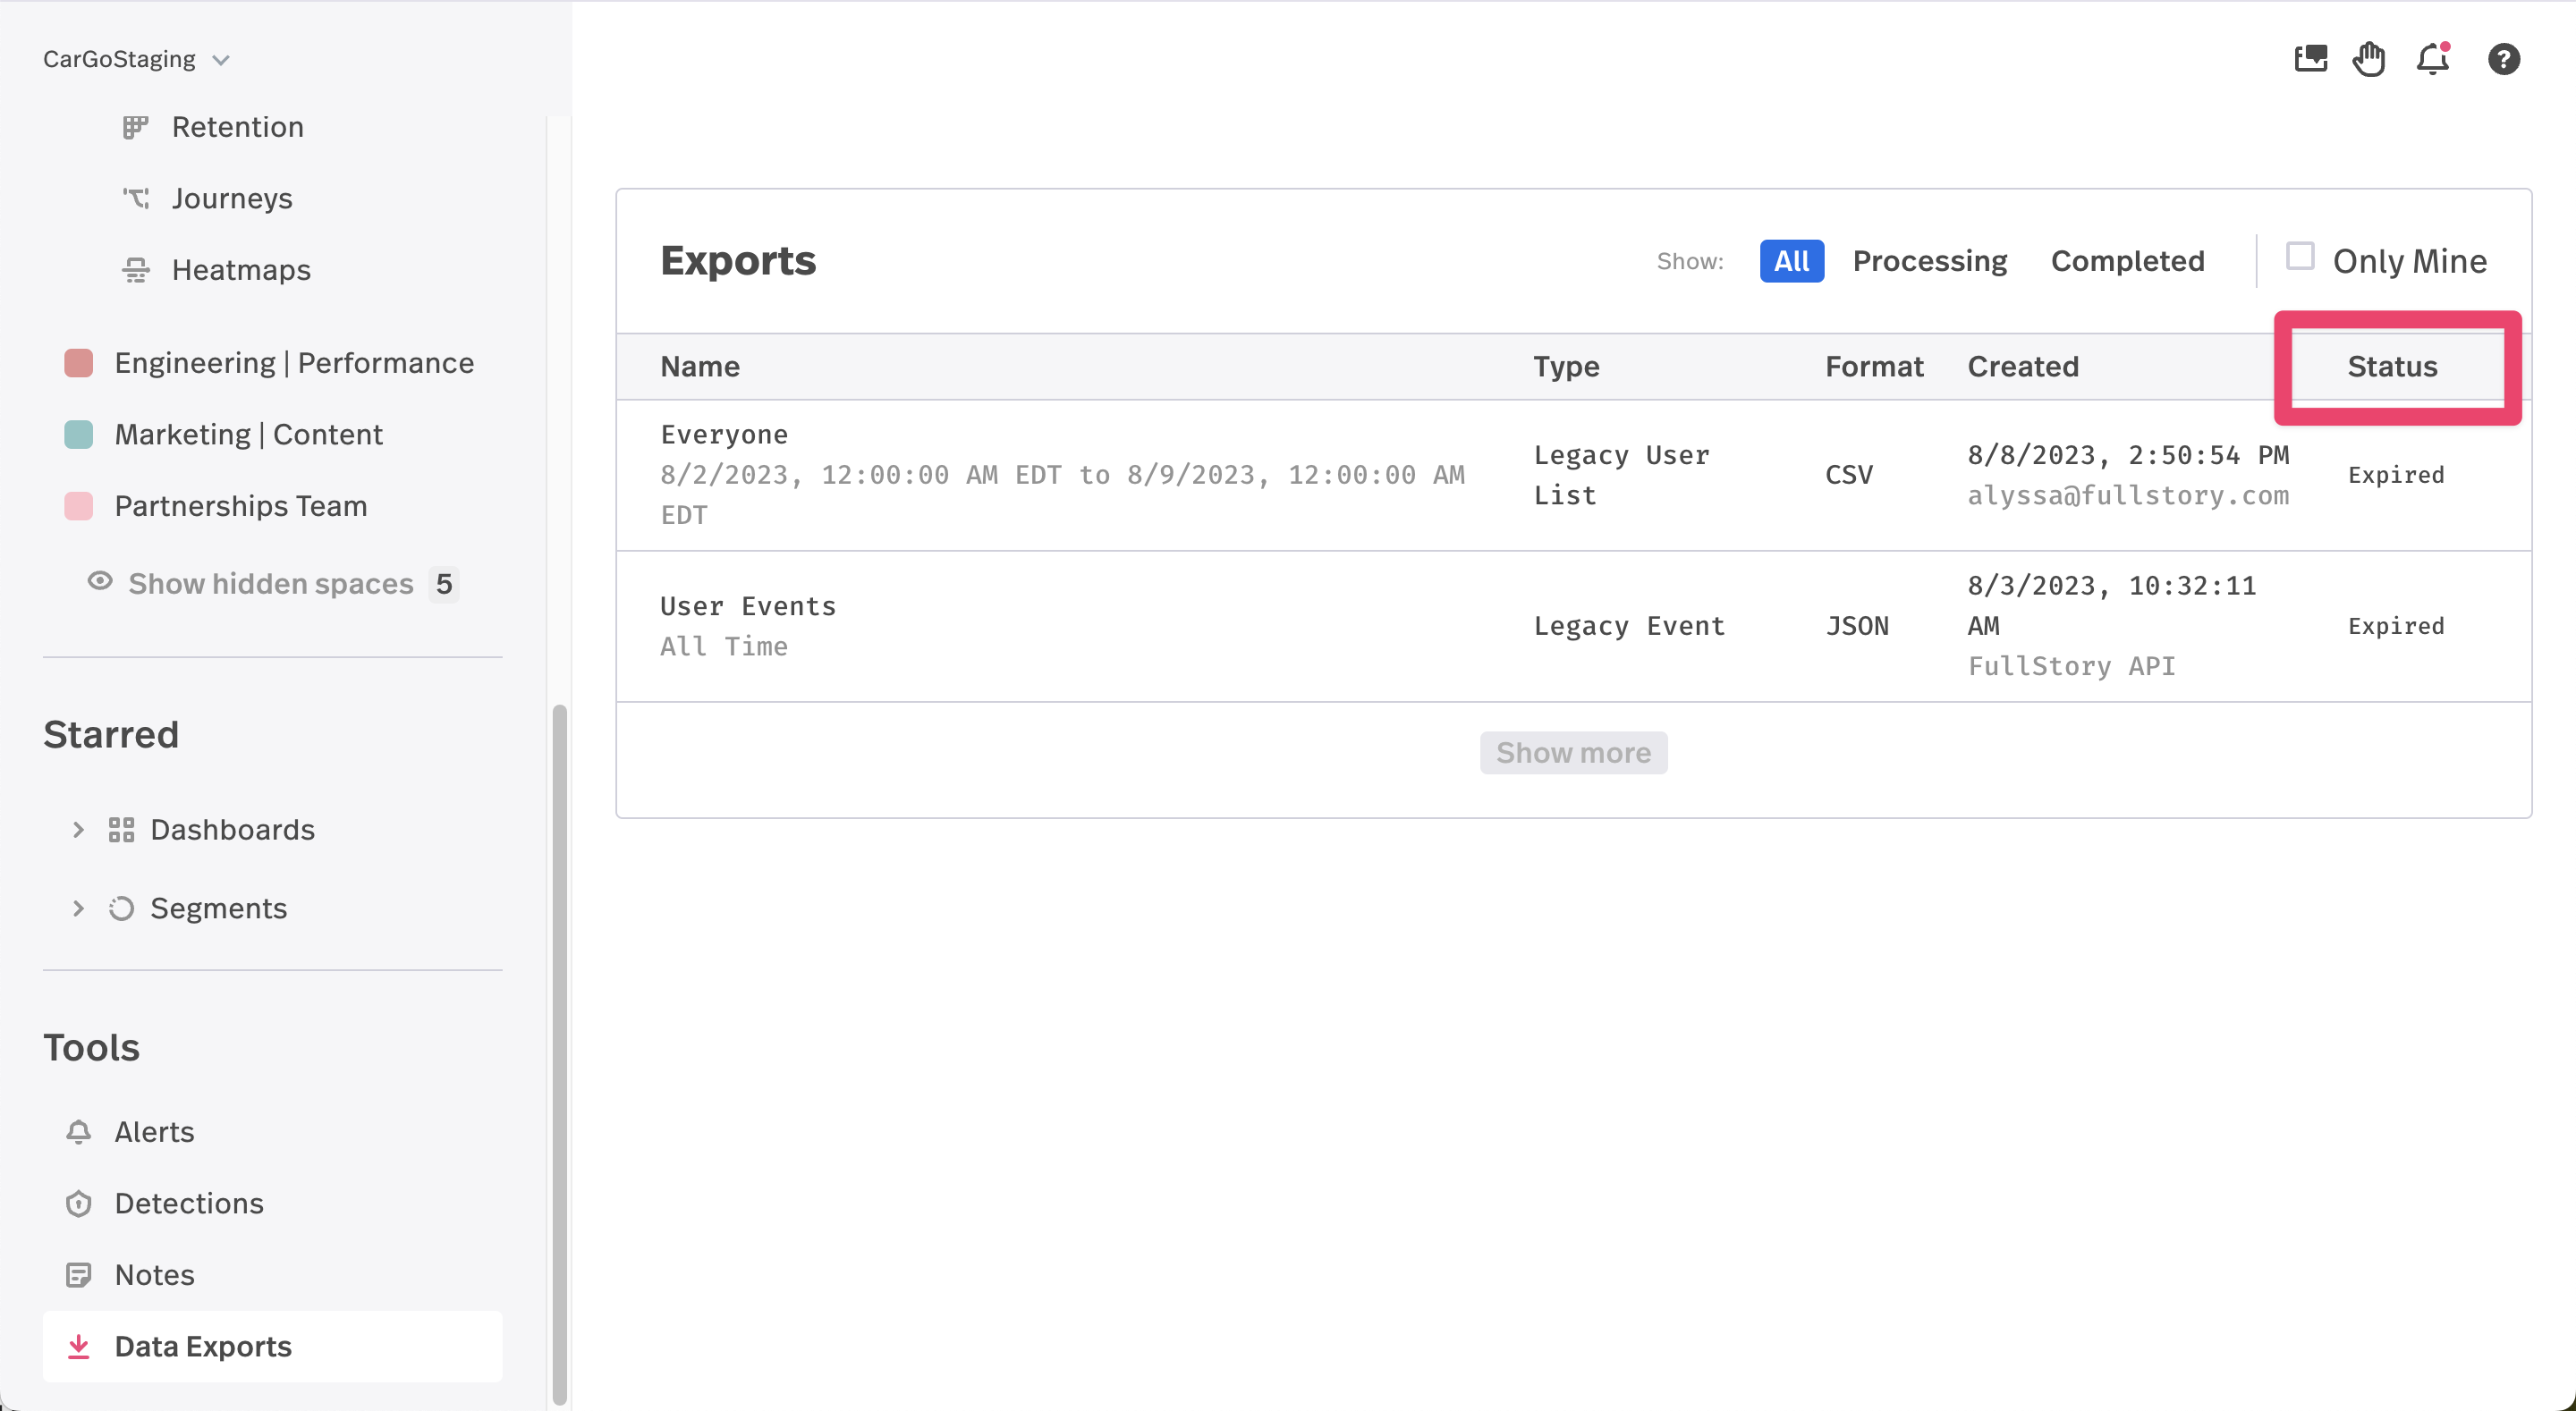Image resolution: width=2576 pixels, height=1411 pixels.
Task: Expand the starred Segments section
Action: (78, 908)
